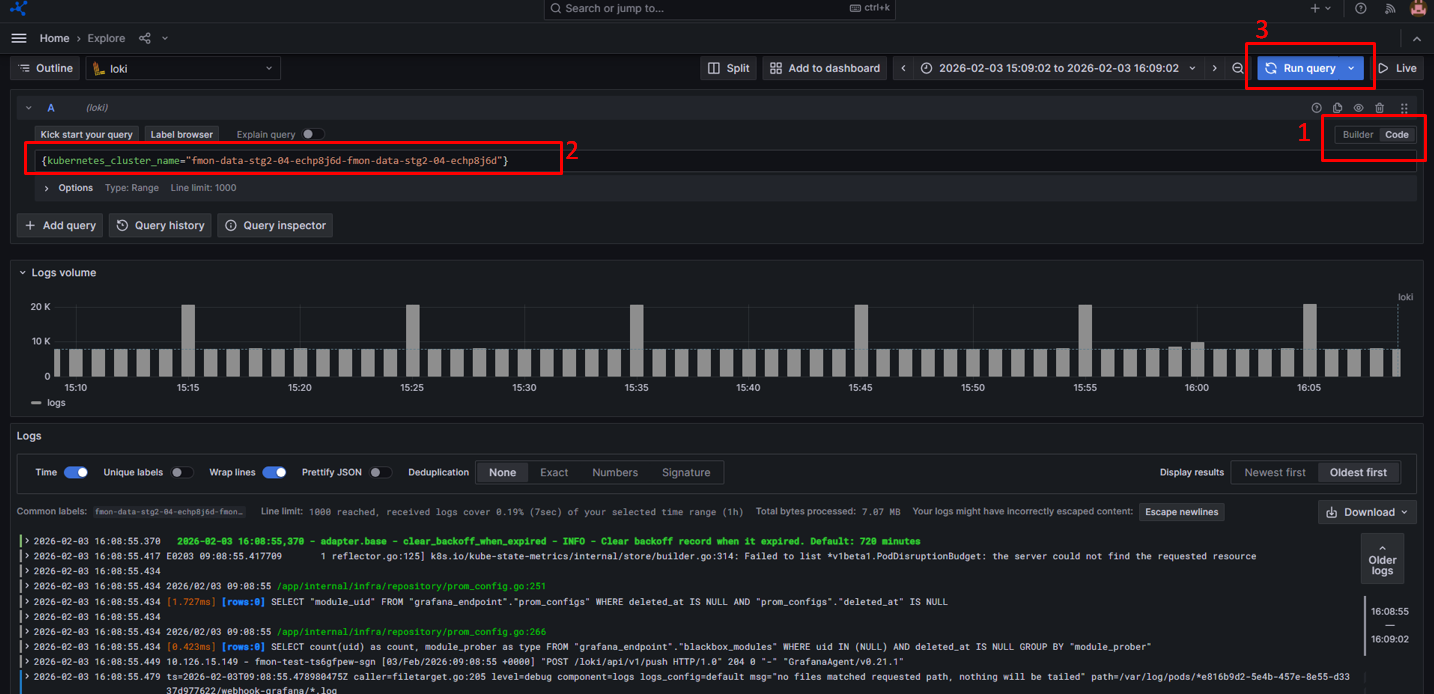
Task: Enable the Prettify JSON toggle
Action: (380, 472)
